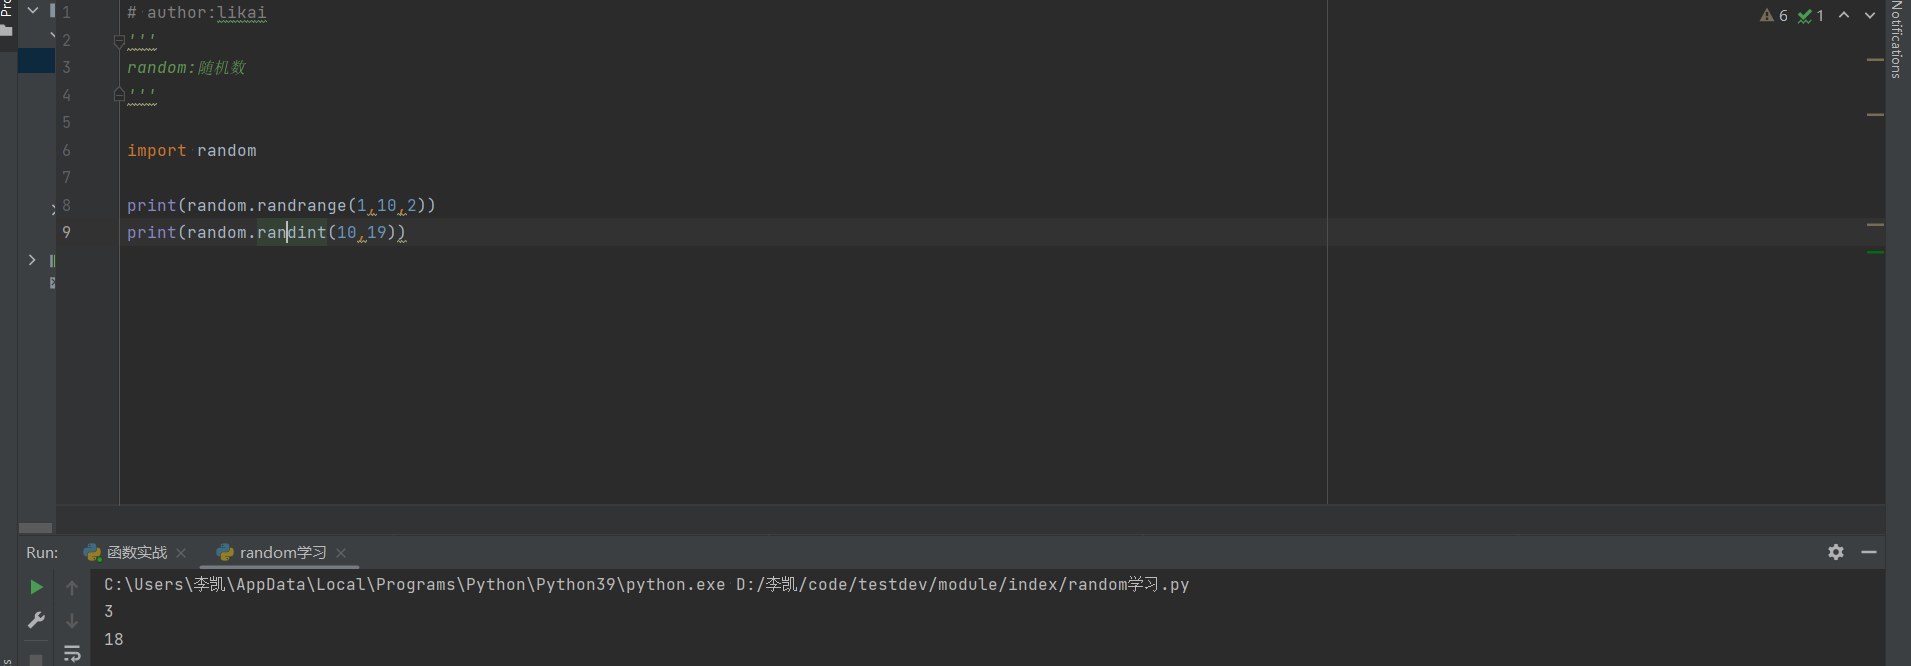The image size is (1911, 666).
Task: Go to next highlighted error arrow
Action: click(1870, 16)
